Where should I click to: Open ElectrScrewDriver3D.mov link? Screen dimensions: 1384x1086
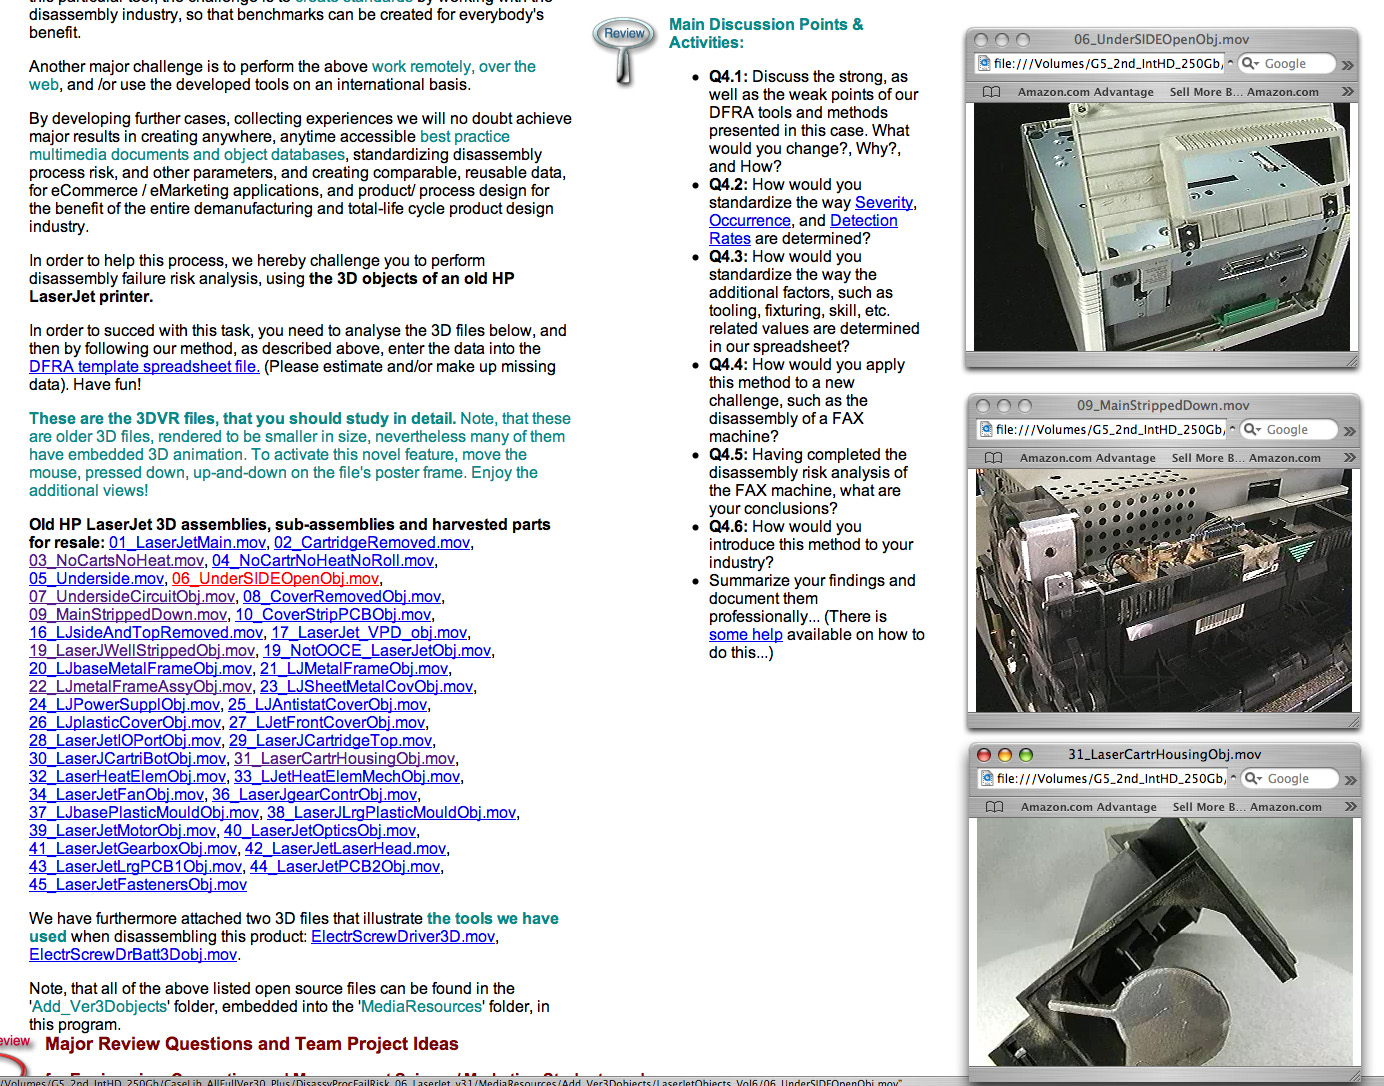click(403, 937)
